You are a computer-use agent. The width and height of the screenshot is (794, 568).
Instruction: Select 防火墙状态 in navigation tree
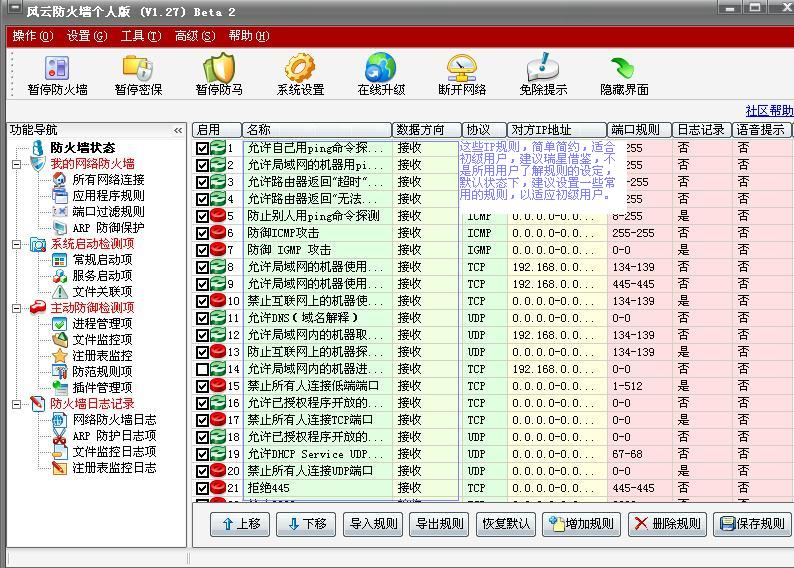pyautogui.click(x=83, y=148)
